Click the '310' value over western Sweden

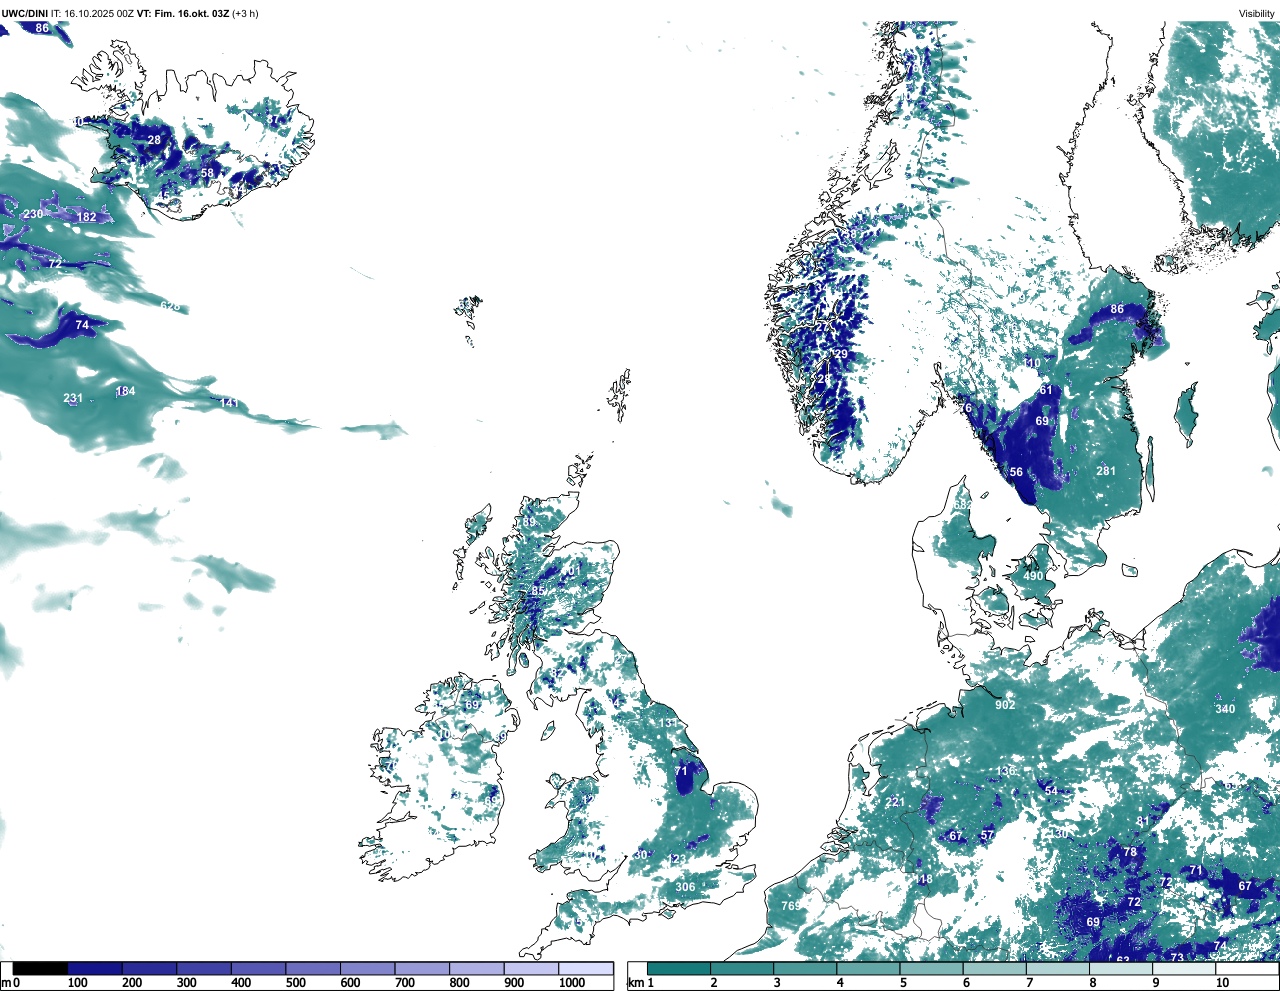tap(1031, 363)
